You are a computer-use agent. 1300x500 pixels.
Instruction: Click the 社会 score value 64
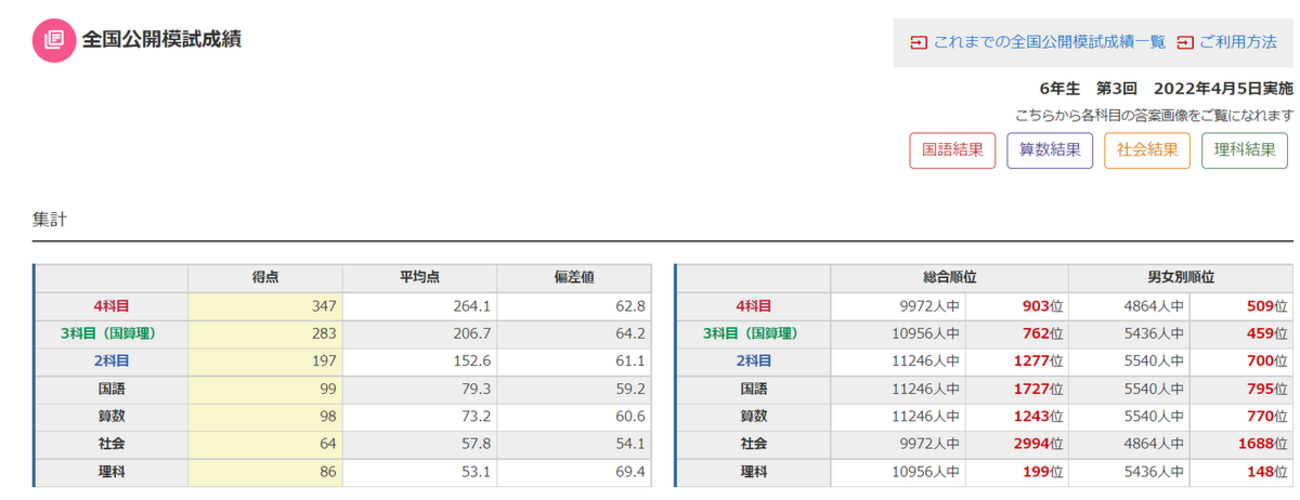tap(329, 443)
